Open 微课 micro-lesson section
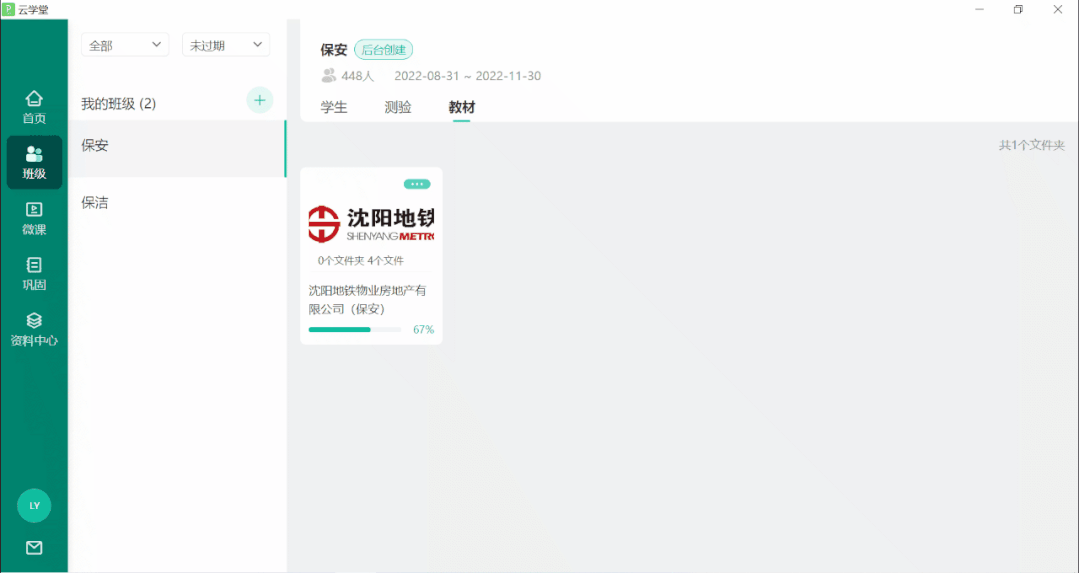Screen dimensions: 1079x573 pyautogui.click(x=34, y=219)
